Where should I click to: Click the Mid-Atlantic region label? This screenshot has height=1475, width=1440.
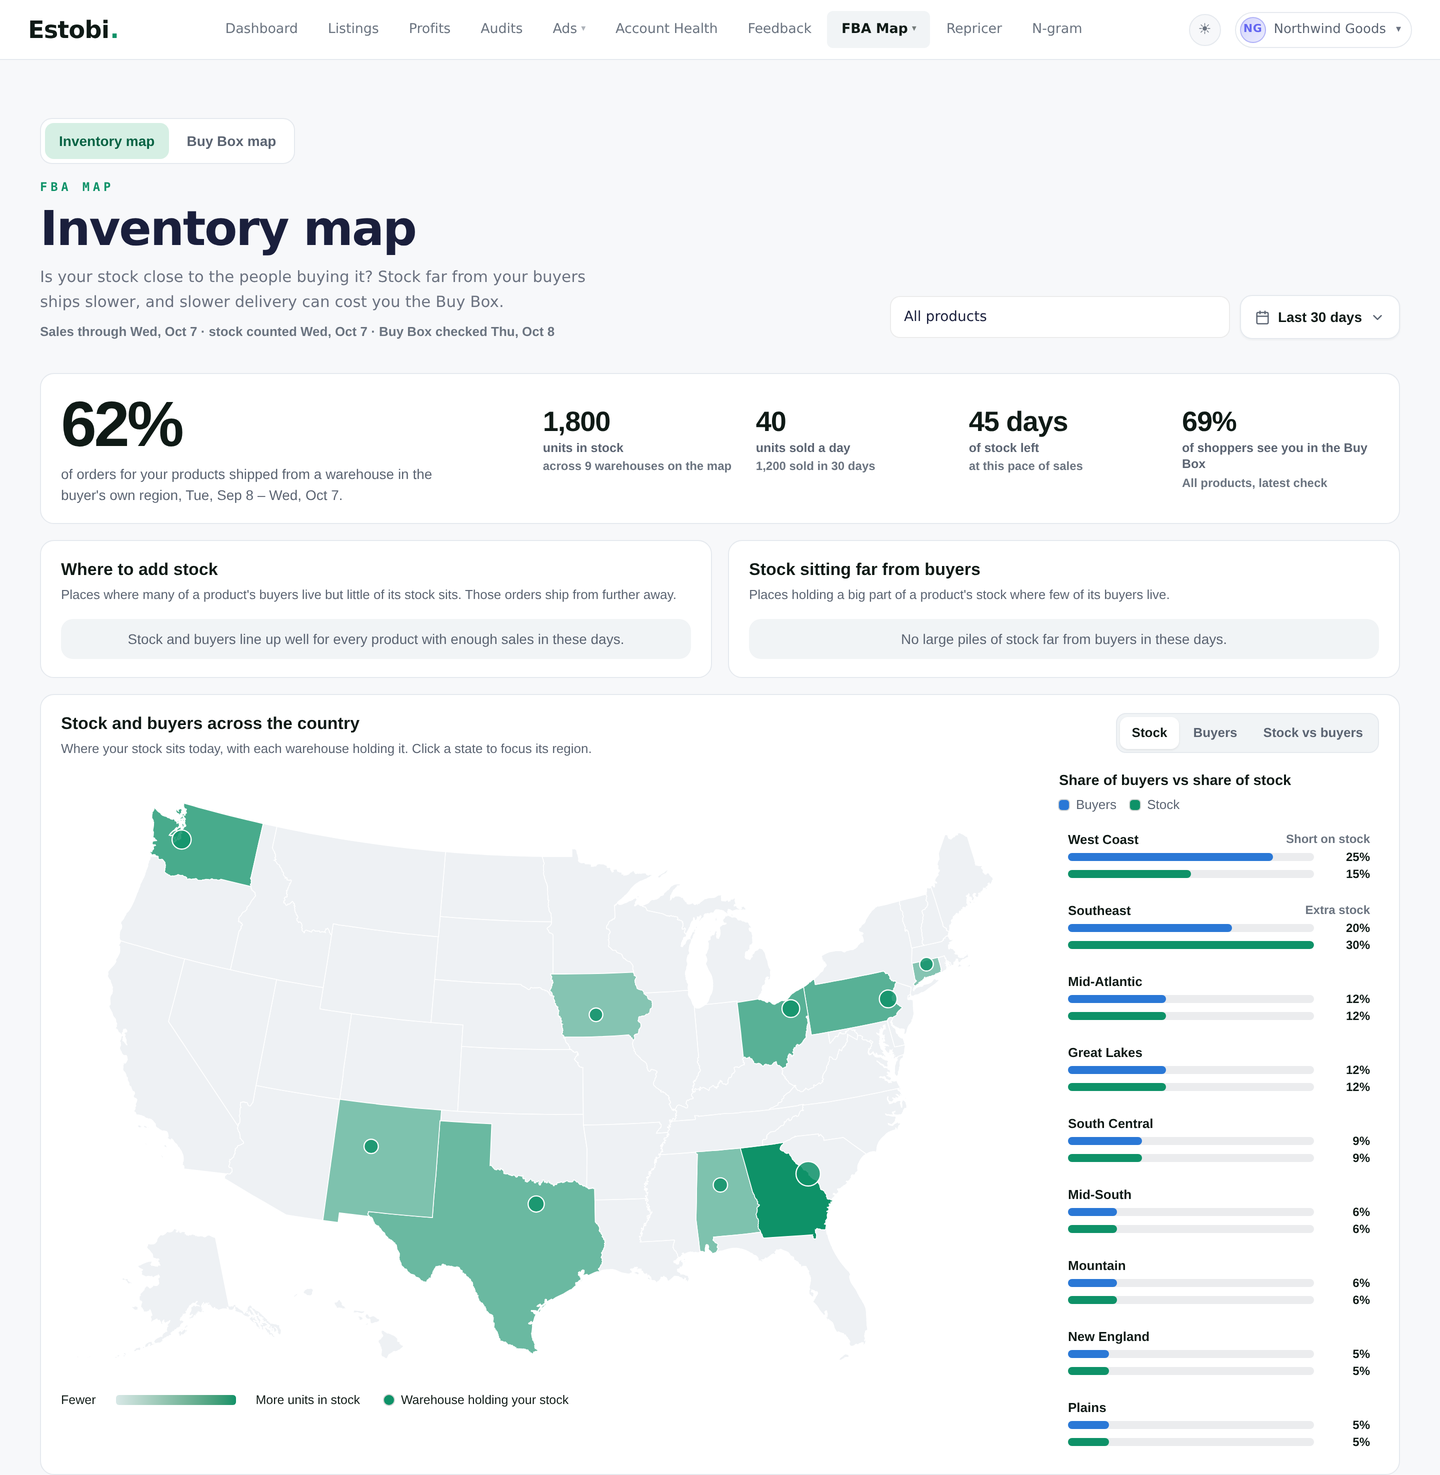pos(1105,982)
